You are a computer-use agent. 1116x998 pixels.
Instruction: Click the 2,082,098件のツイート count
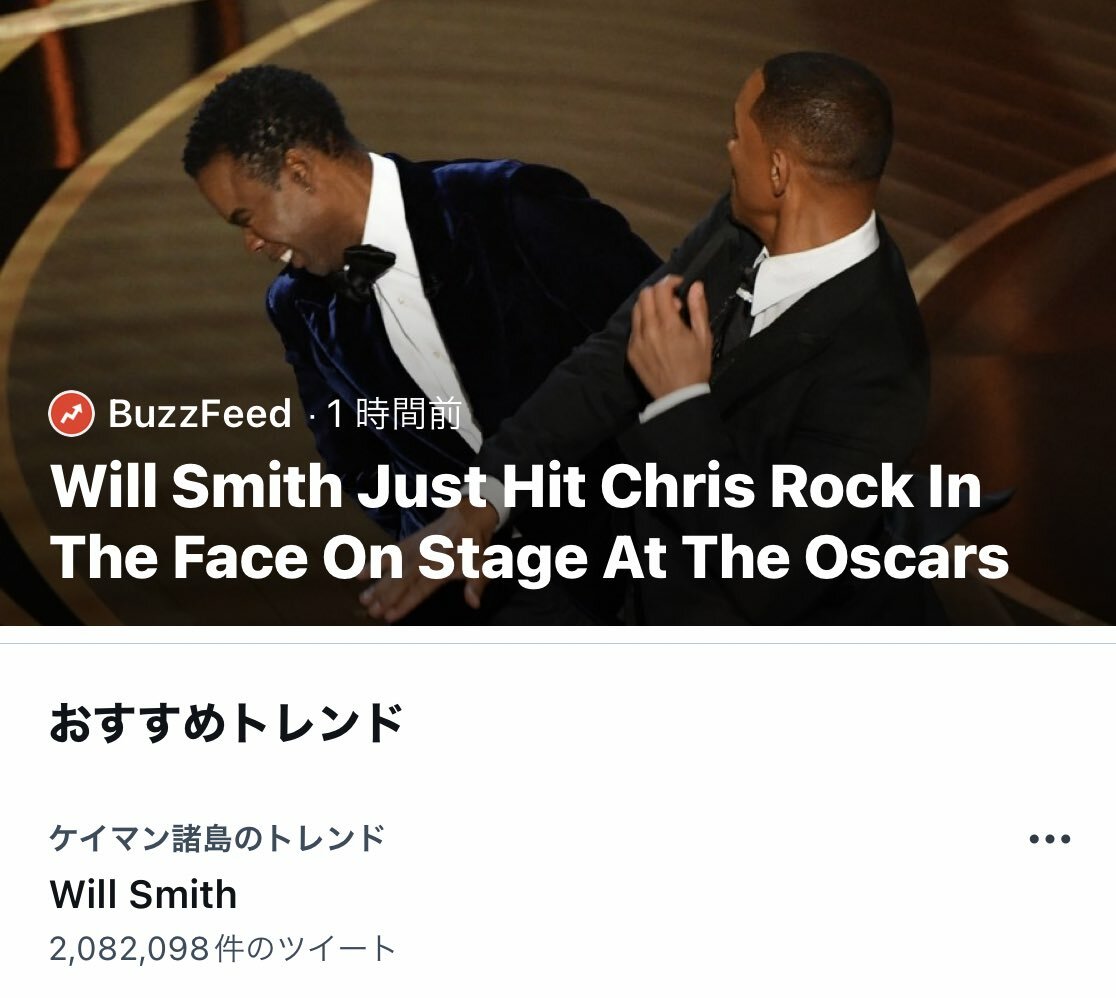click(x=222, y=949)
